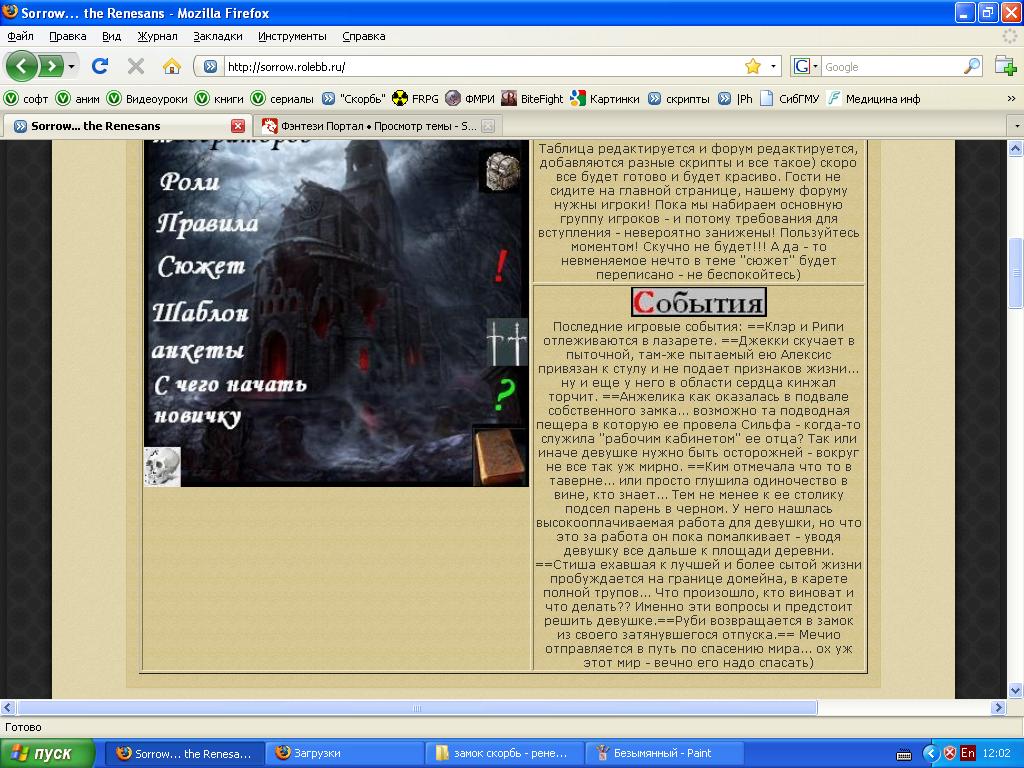Go forward with the green Forward arrow
Viewport: 1024px width, 768px height.
coord(50,66)
